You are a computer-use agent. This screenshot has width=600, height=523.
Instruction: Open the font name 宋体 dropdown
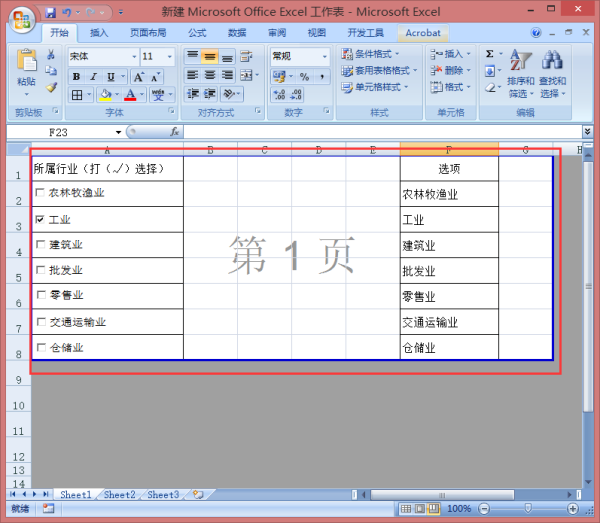134,57
